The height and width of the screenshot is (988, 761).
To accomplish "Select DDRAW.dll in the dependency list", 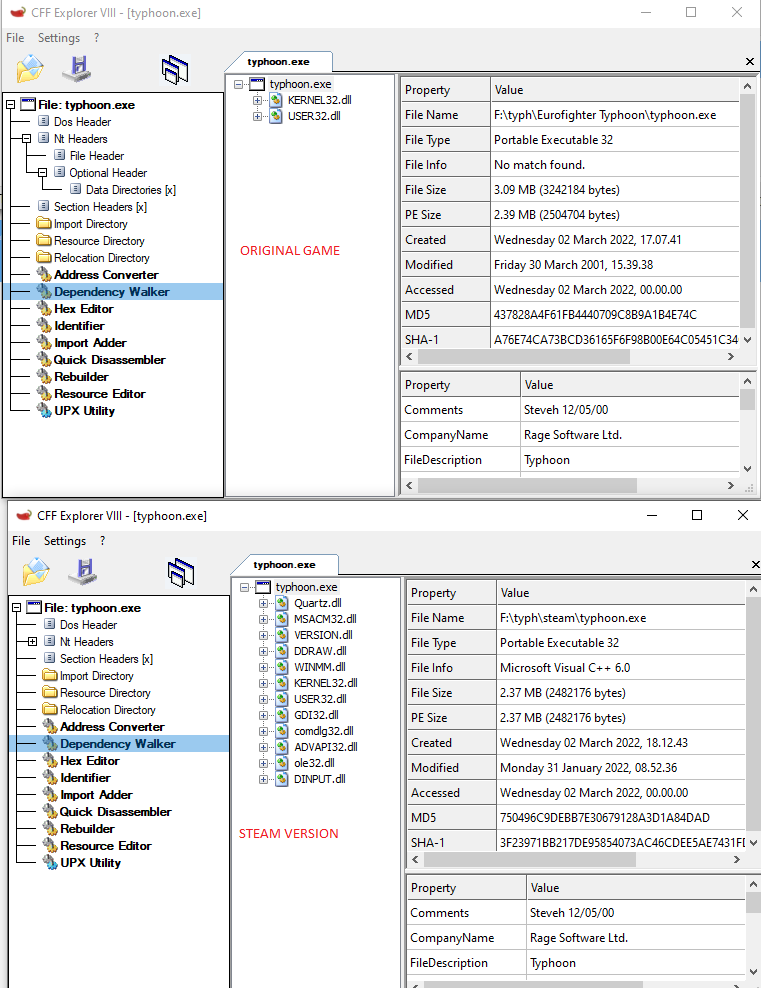I will click(319, 651).
